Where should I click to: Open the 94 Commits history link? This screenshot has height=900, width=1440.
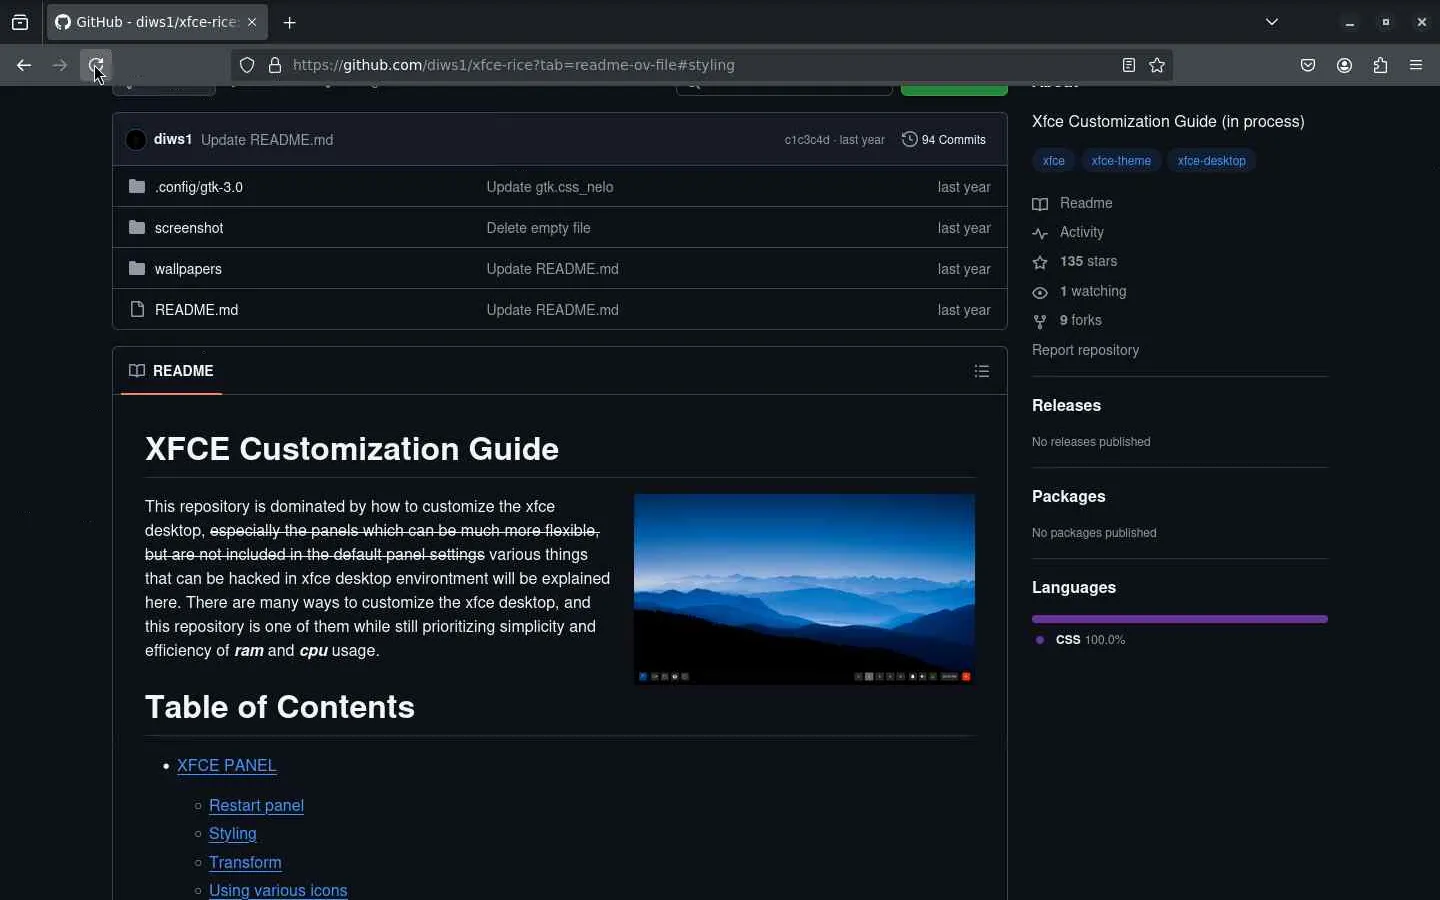(944, 140)
